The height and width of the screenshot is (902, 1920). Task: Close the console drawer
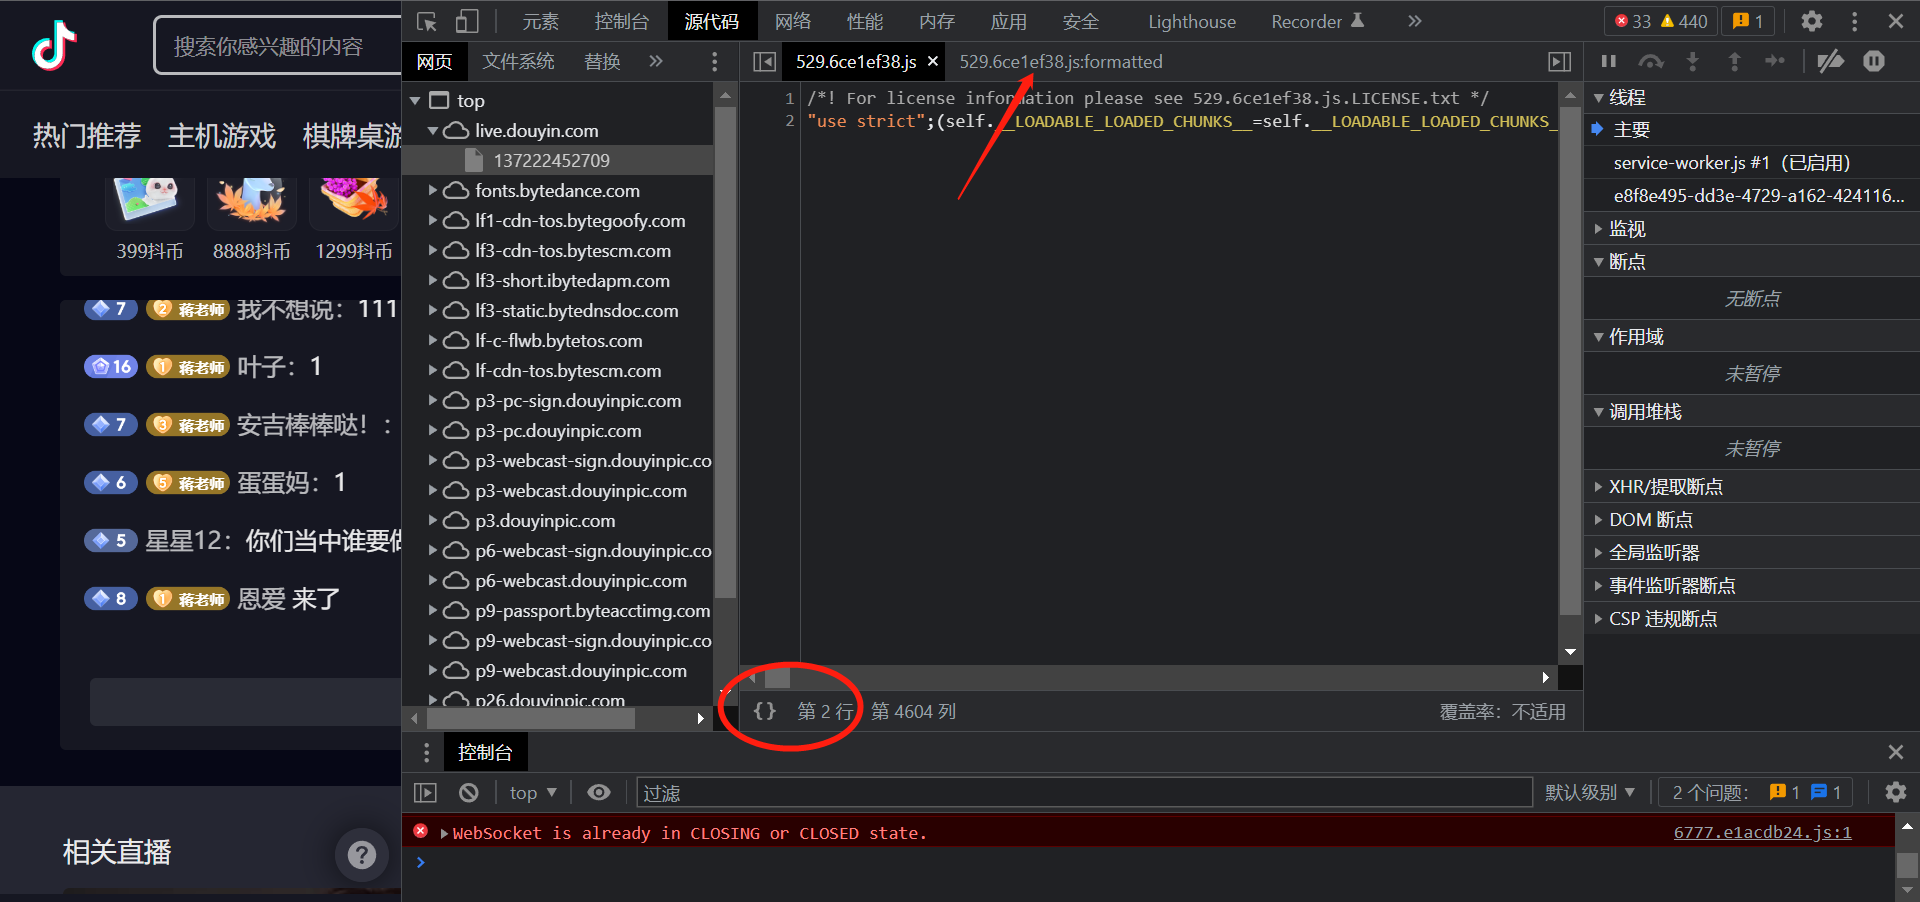click(1895, 752)
